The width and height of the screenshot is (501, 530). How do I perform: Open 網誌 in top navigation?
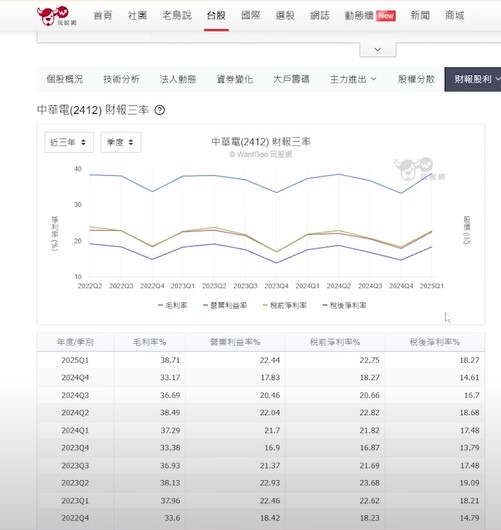[320, 16]
